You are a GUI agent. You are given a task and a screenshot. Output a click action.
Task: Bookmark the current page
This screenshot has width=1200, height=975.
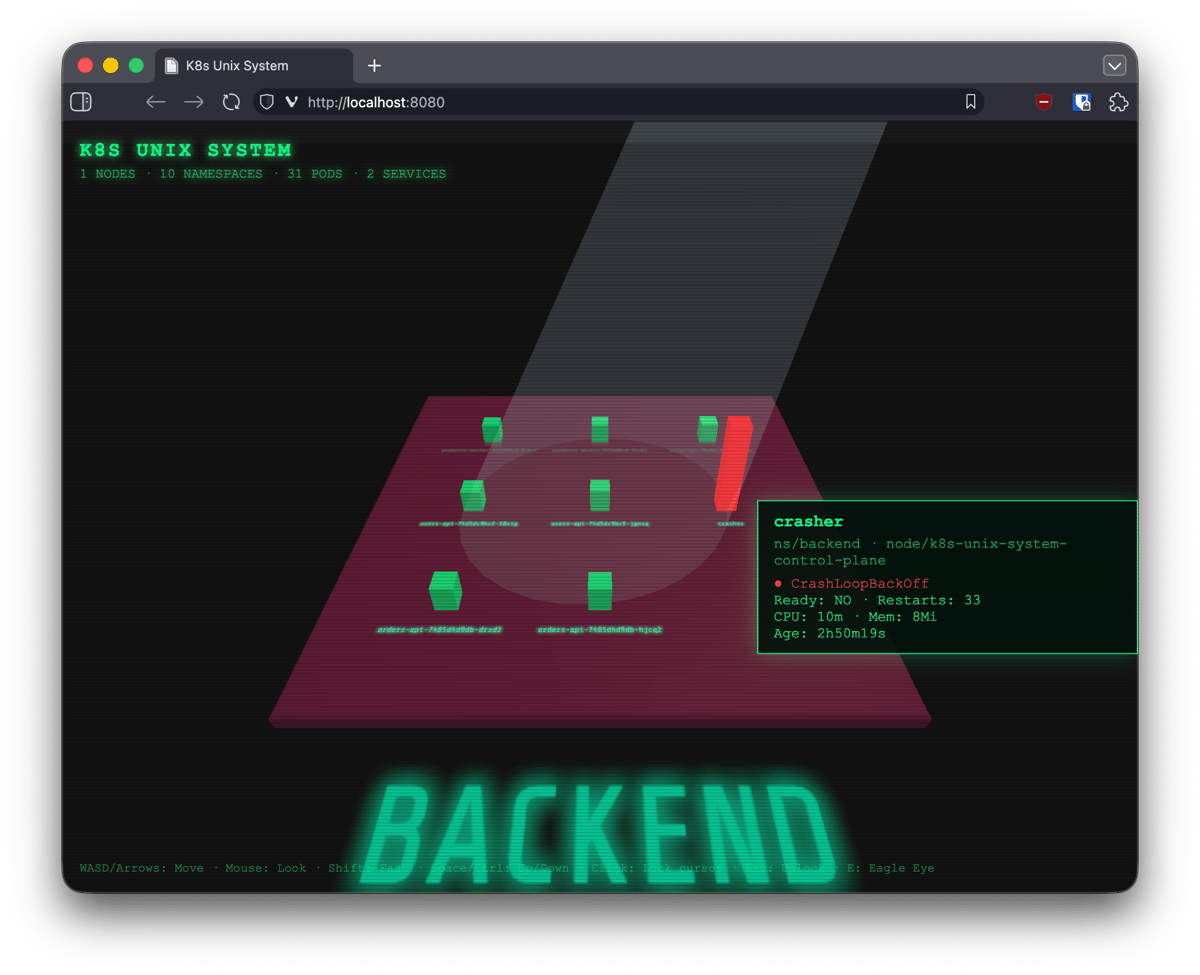click(x=970, y=102)
